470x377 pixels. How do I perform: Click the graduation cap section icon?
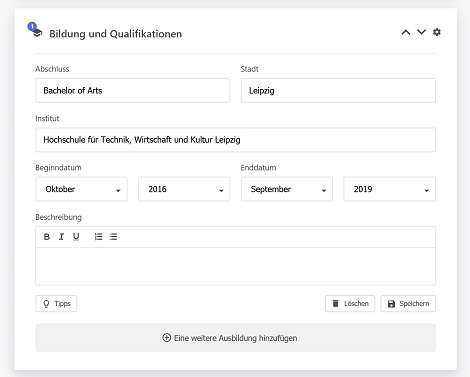click(x=37, y=33)
